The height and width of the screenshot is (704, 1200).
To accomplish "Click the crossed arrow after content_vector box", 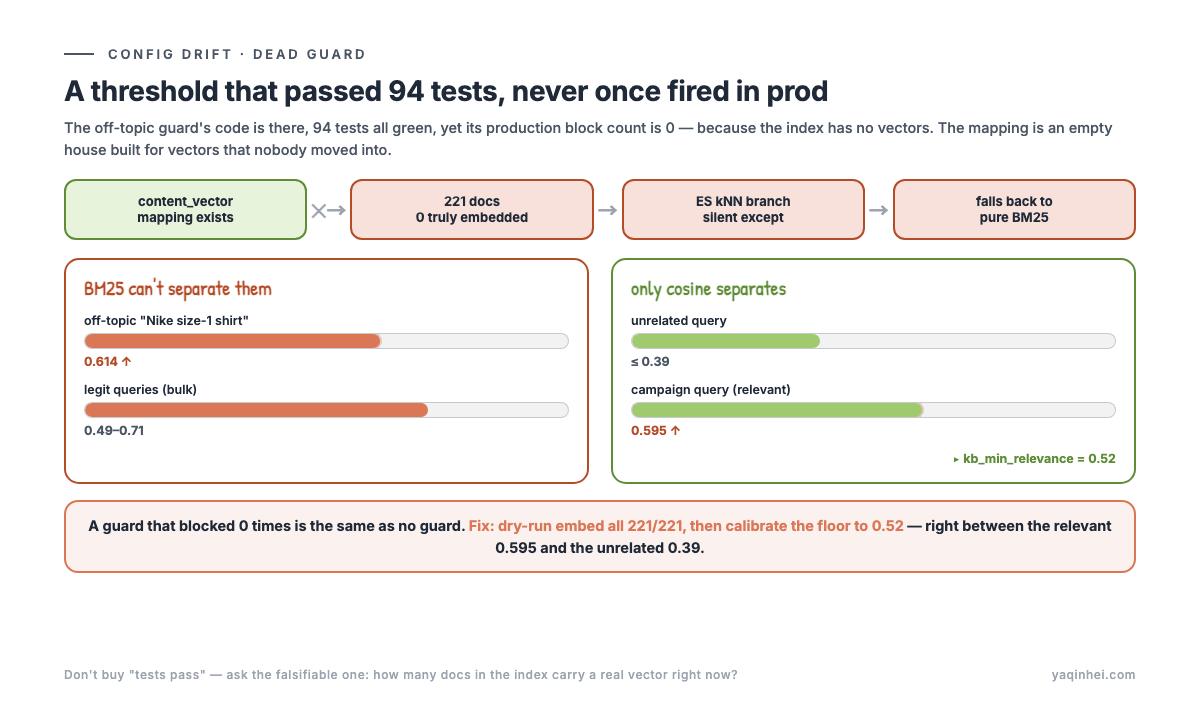I will (x=328, y=210).
